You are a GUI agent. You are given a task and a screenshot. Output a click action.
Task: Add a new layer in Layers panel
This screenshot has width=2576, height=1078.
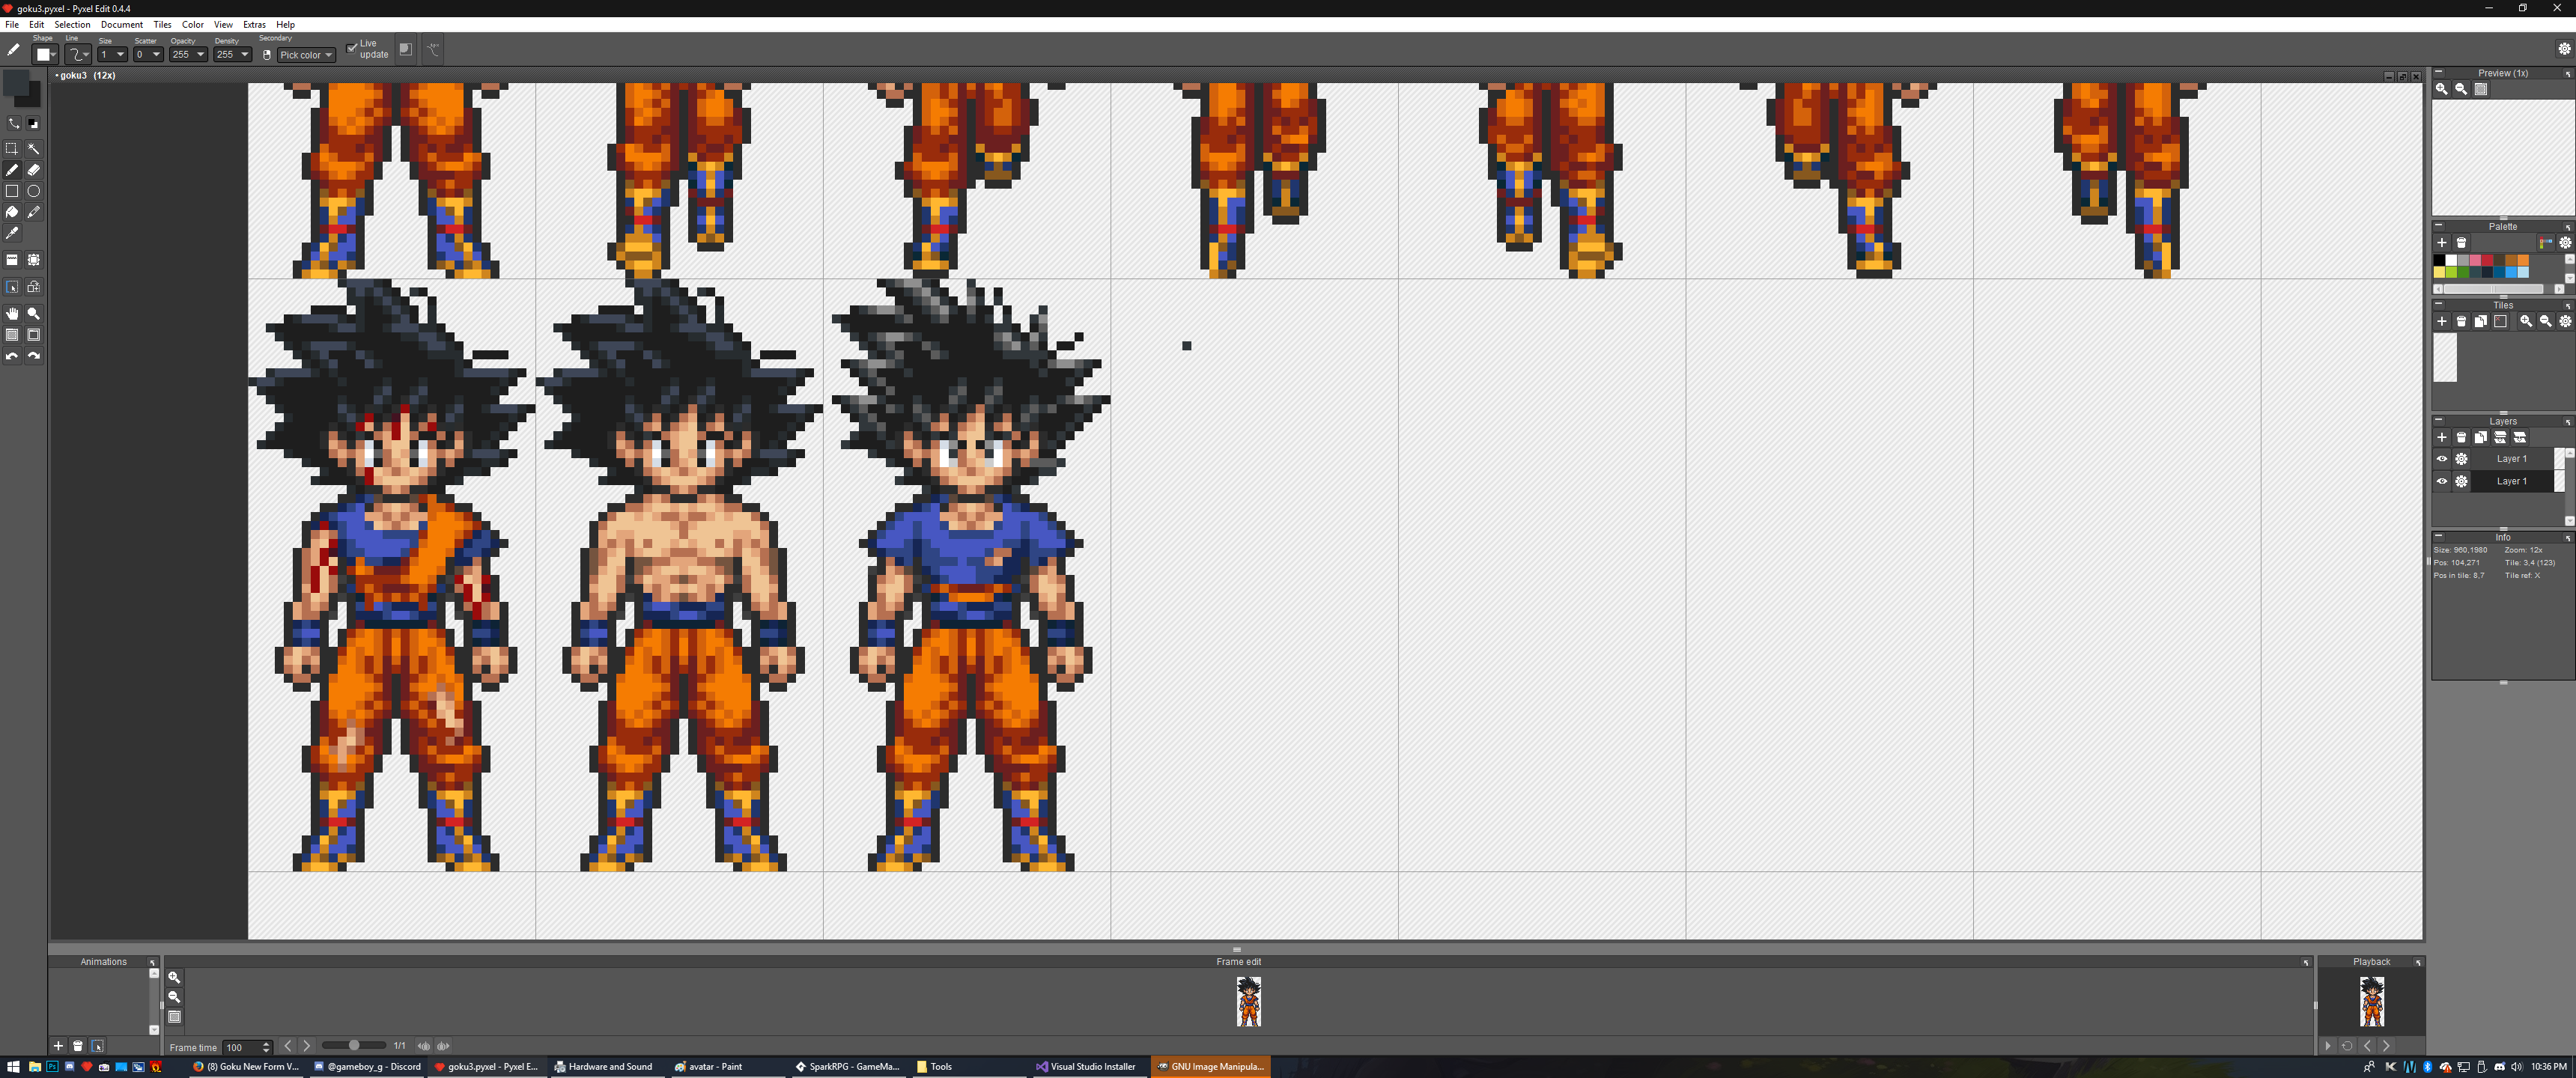[2442, 437]
